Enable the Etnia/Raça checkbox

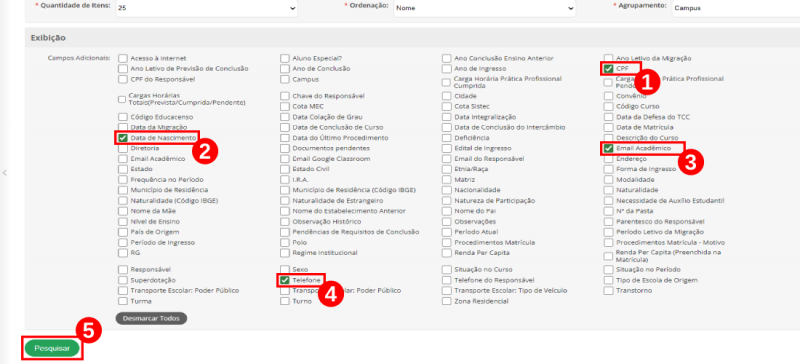[x=446, y=169]
